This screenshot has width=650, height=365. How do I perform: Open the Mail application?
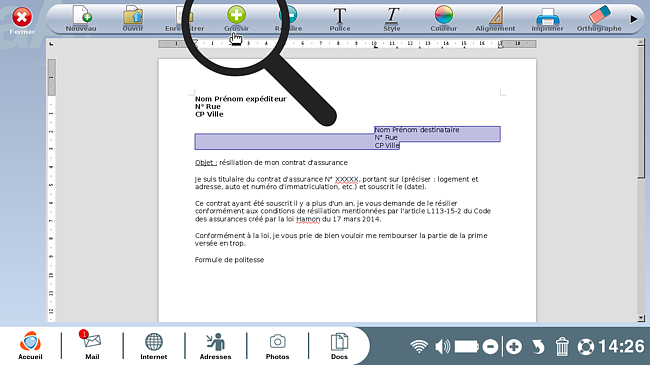(92, 346)
